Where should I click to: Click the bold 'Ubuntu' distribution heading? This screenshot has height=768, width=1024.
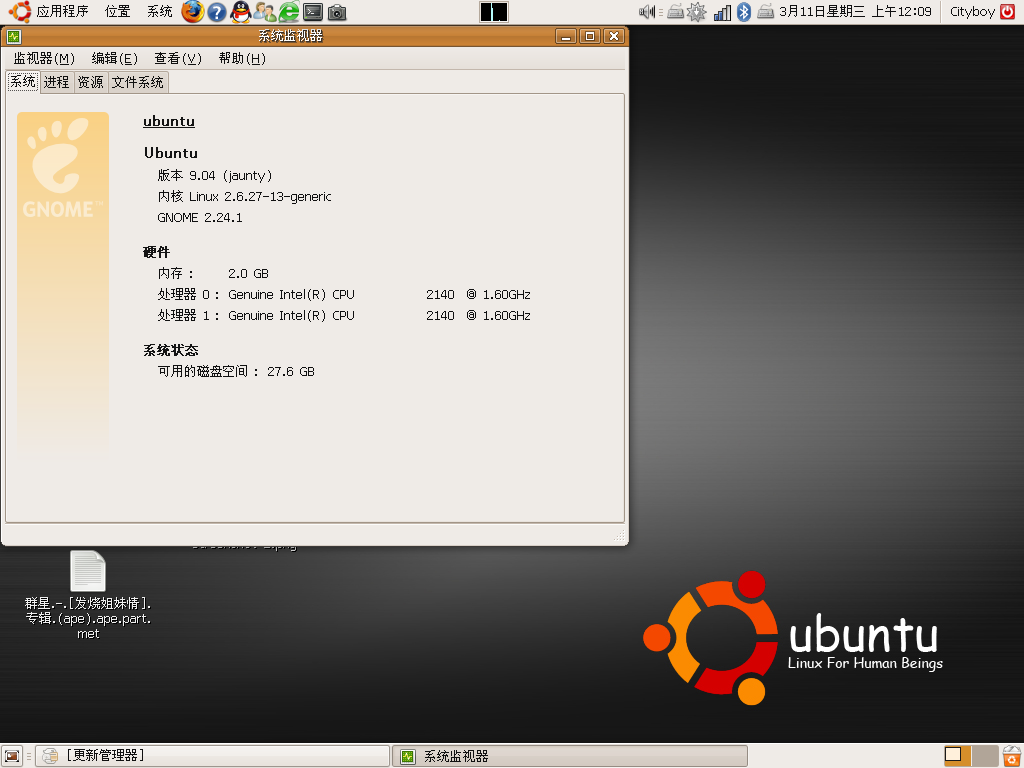(x=170, y=153)
